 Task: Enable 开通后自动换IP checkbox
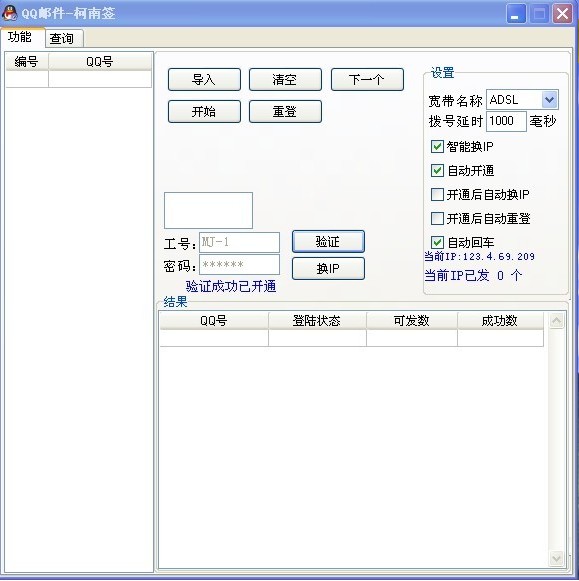437,195
